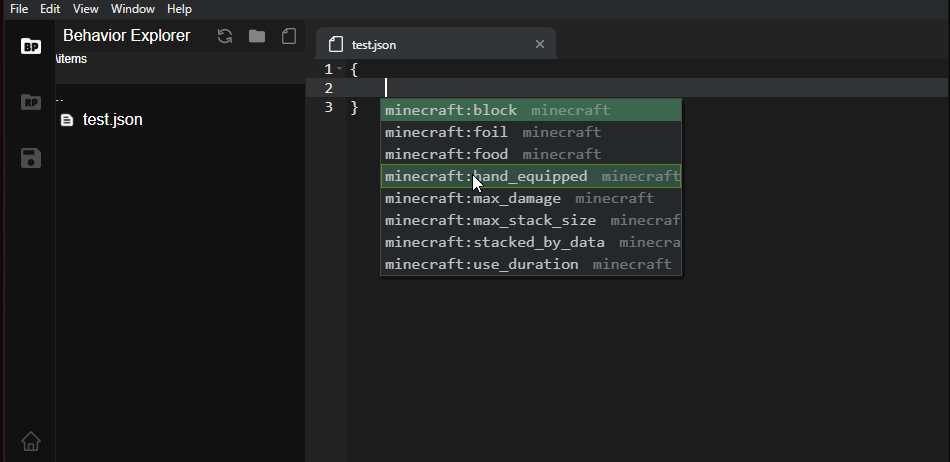Collapse the code fold arrow on line 1
This screenshot has height=462, width=950.
click(340, 69)
